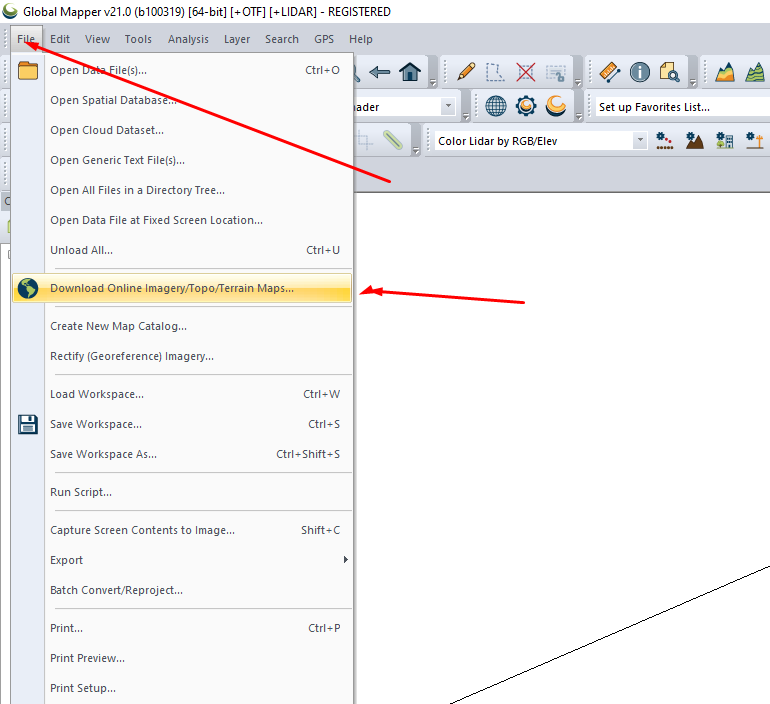The height and width of the screenshot is (704, 770).
Task: Expand the Export submenu arrow
Action: 346,560
